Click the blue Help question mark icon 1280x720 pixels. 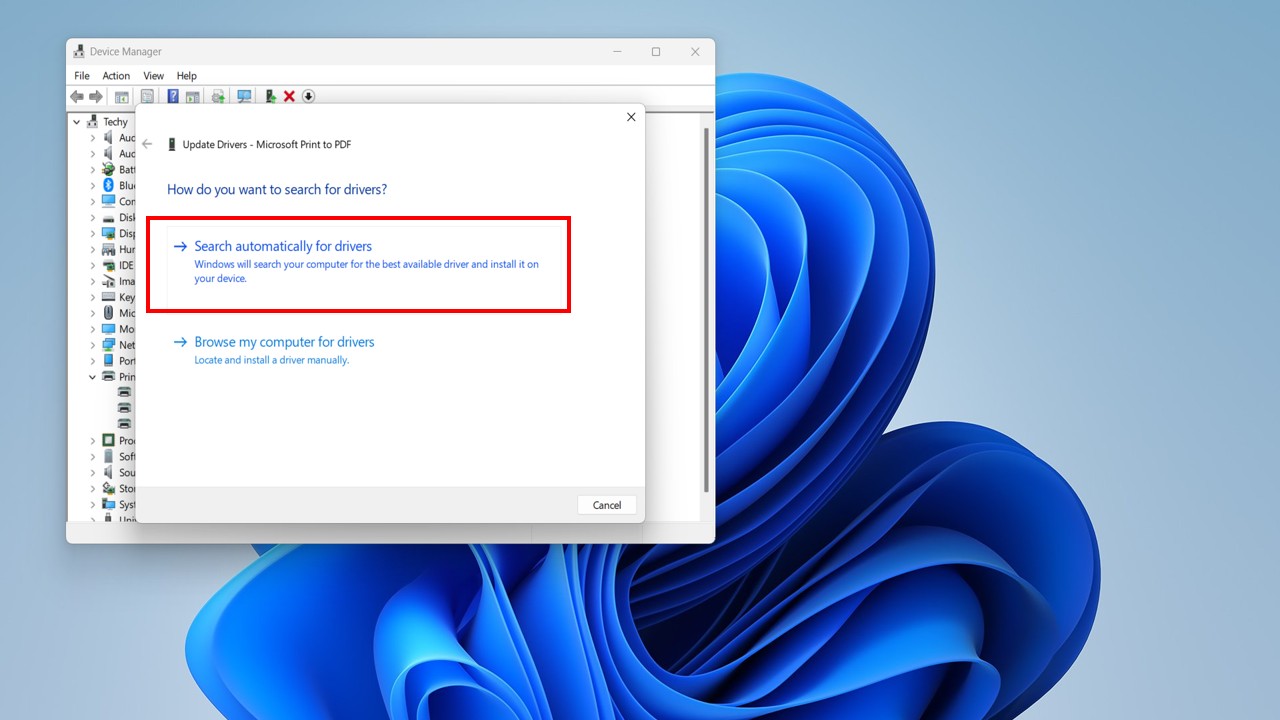coord(173,96)
